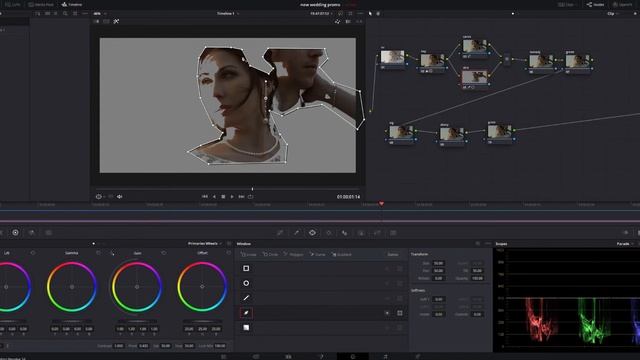Toggle mask mode on the Curve window row
The height and width of the screenshot is (360, 640).
pyautogui.click(x=400, y=313)
